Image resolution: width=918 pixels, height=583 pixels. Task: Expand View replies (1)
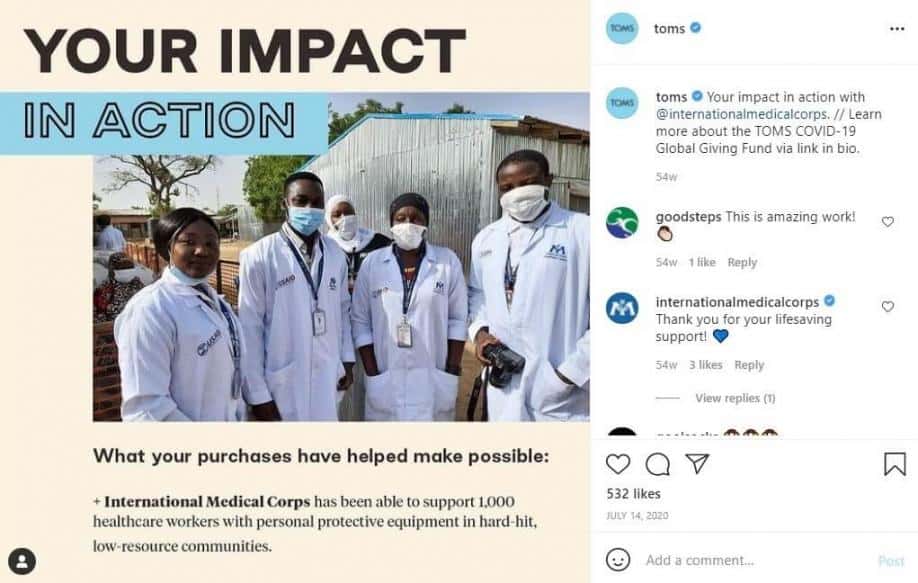coord(735,398)
